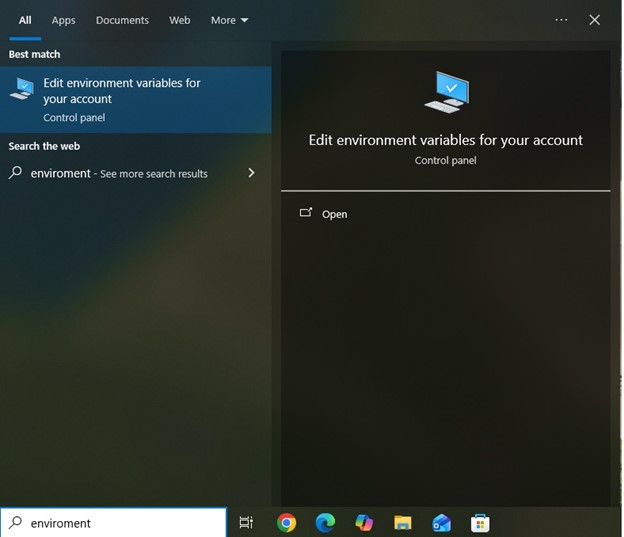Open Google Chrome from the taskbar
The width and height of the screenshot is (624, 537).
coord(287,523)
